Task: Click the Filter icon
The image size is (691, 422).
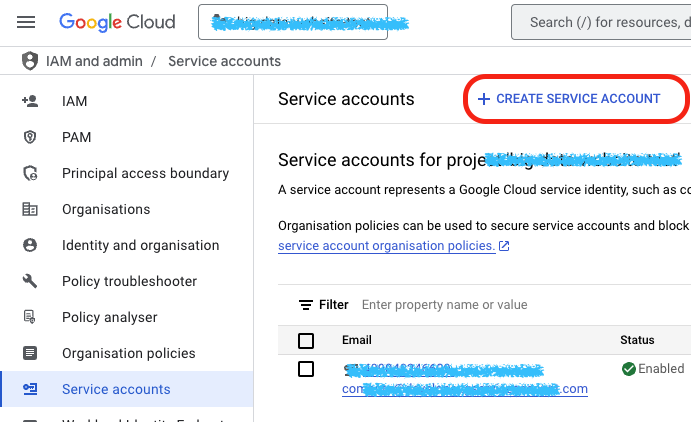Action: pyautogui.click(x=306, y=305)
